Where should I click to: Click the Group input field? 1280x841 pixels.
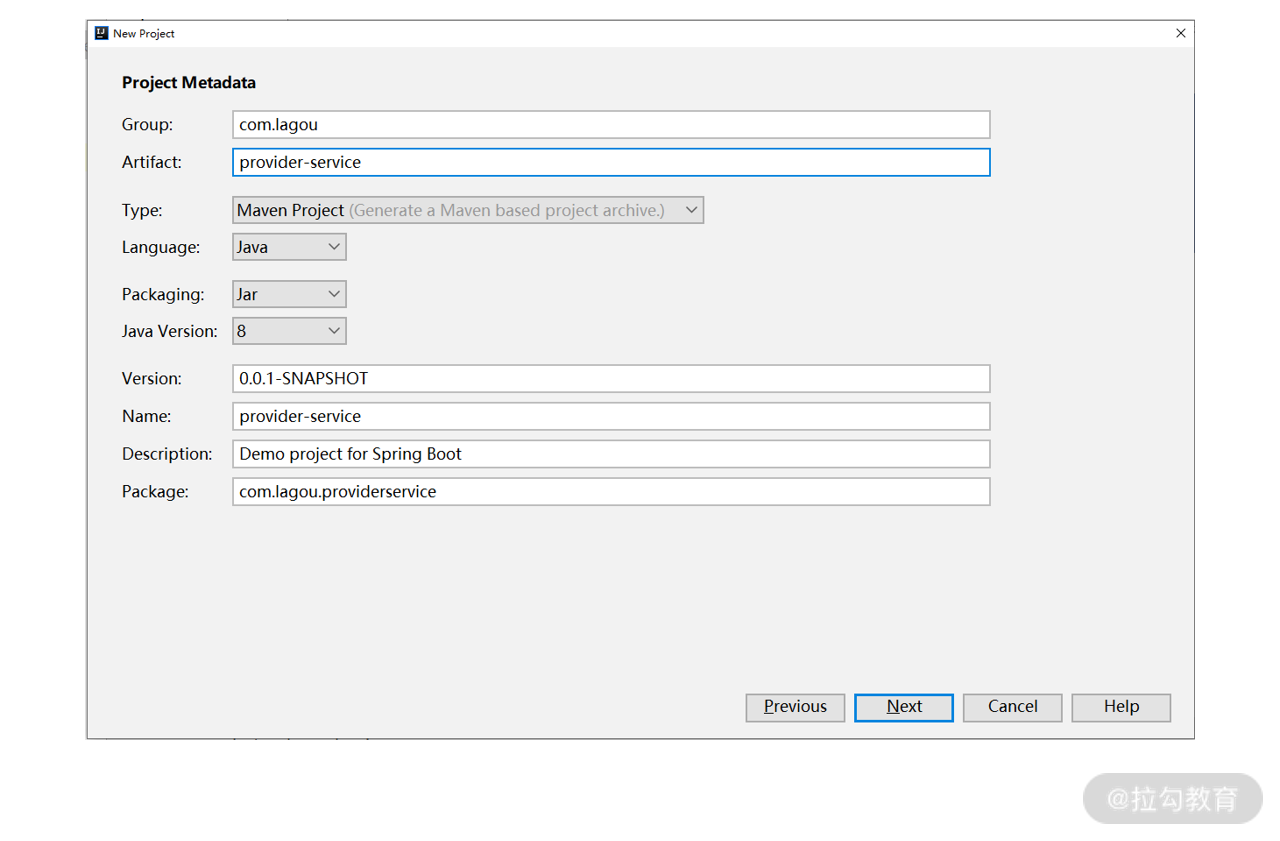pyautogui.click(x=610, y=125)
